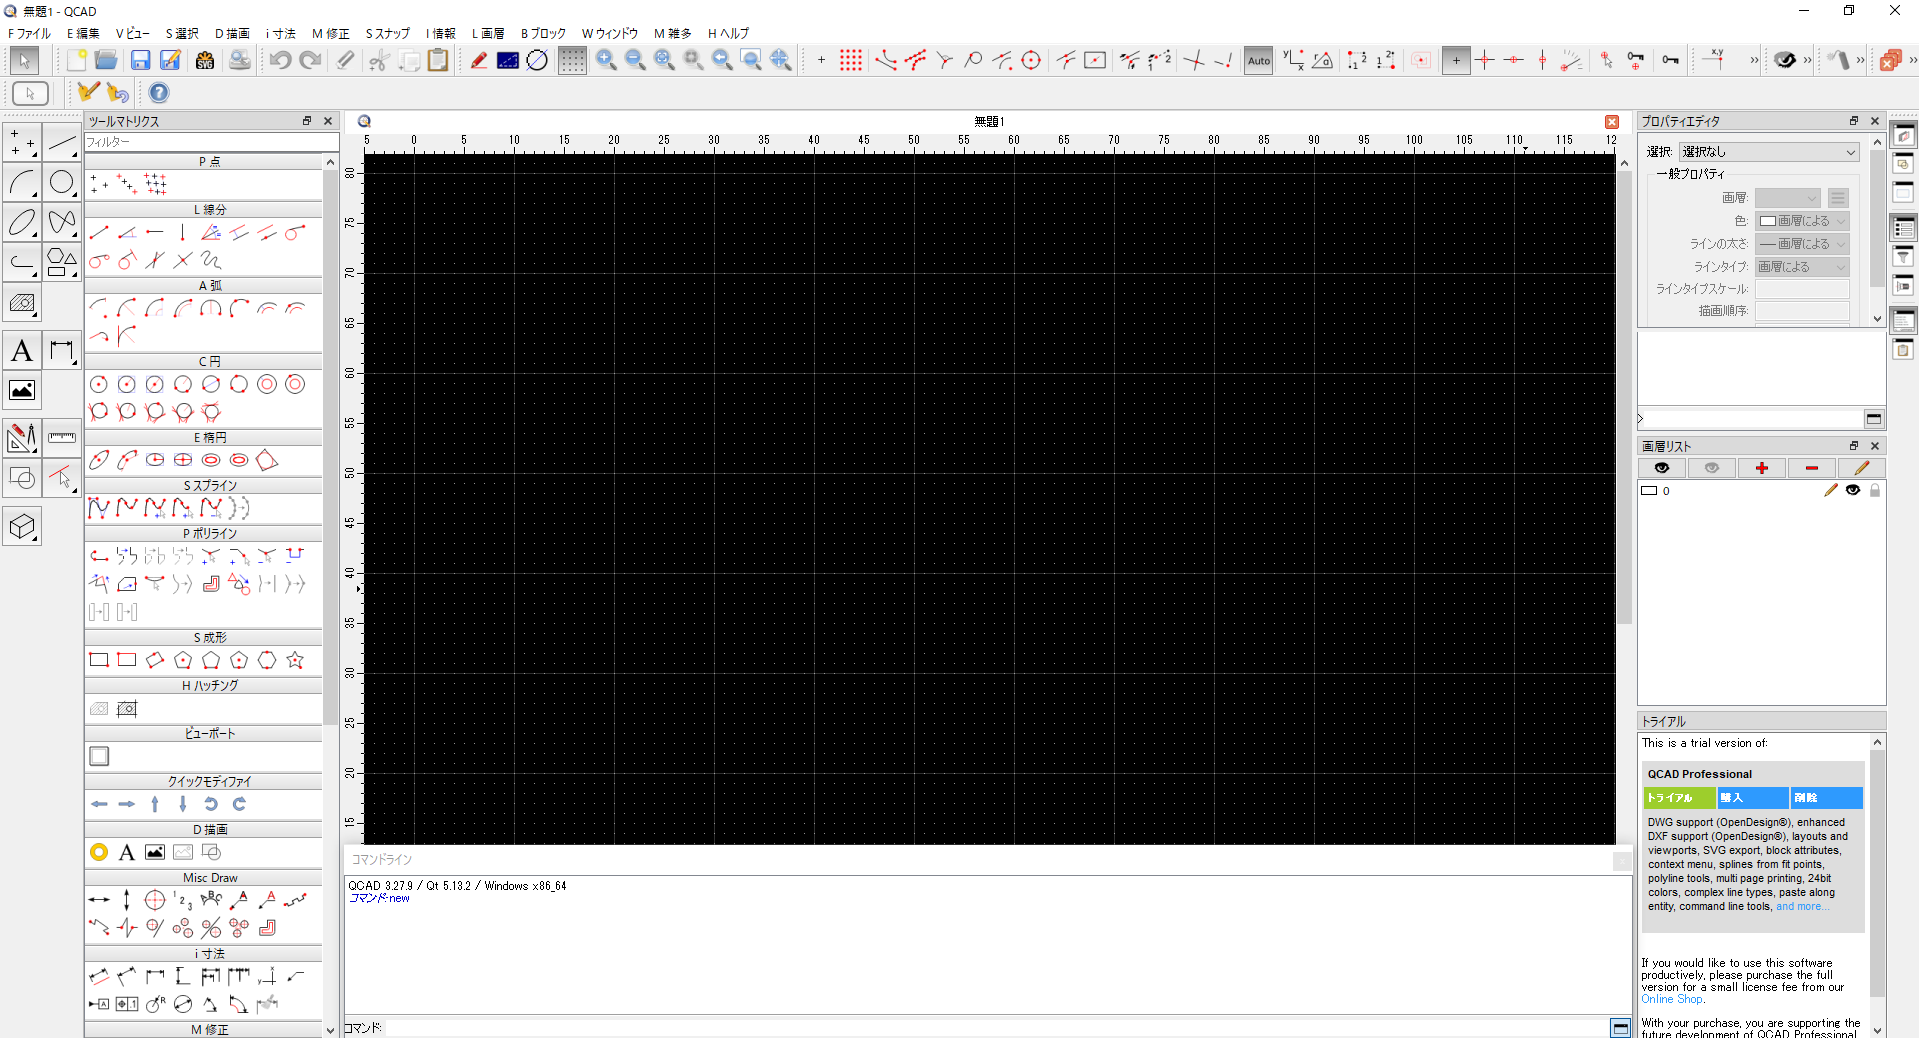Click the blue help question mark icon
The height and width of the screenshot is (1038, 1919).
click(x=159, y=93)
